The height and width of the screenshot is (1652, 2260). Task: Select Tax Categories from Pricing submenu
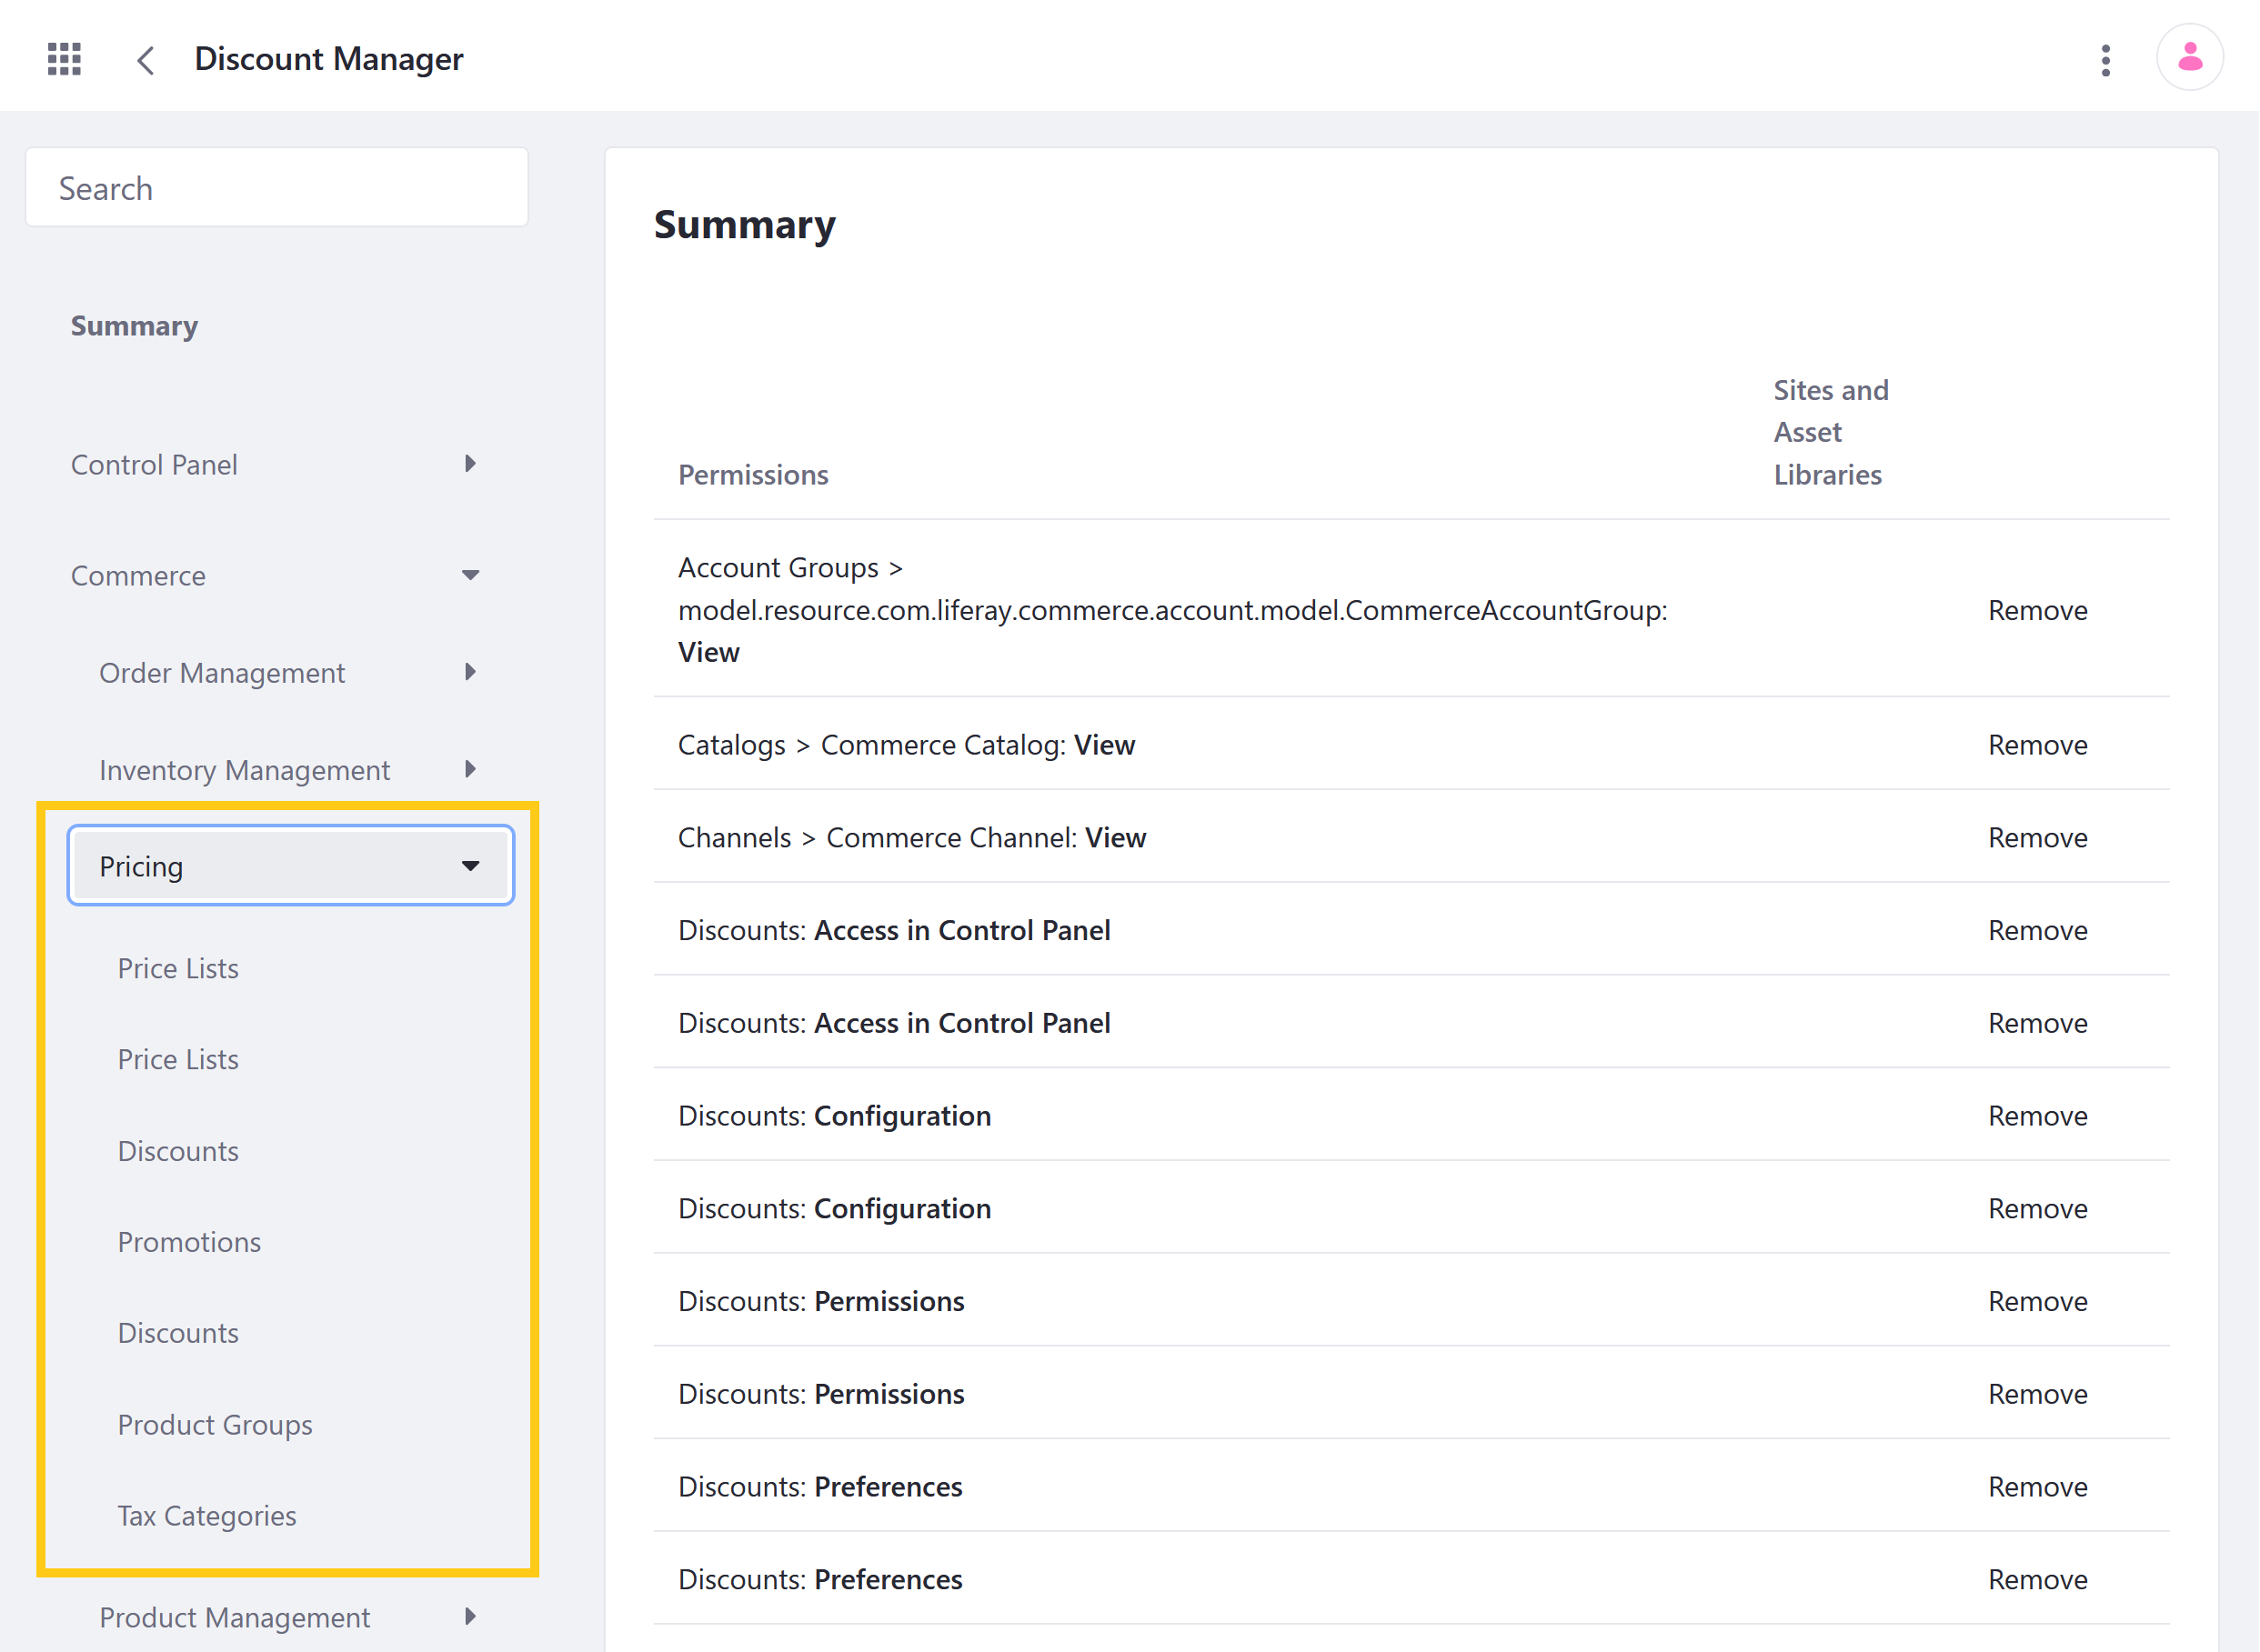pyautogui.click(x=206, y=1514)
